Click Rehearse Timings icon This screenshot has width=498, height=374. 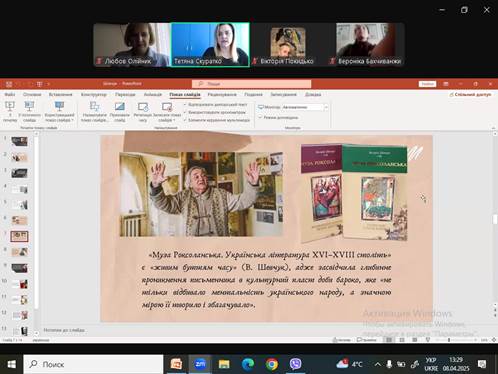coord(143,107)
